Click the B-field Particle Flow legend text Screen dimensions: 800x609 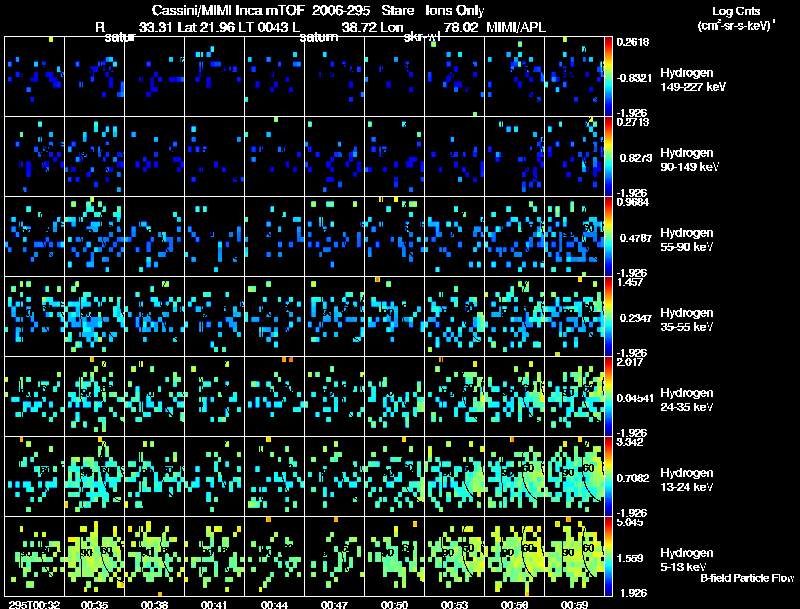[746, 578]
